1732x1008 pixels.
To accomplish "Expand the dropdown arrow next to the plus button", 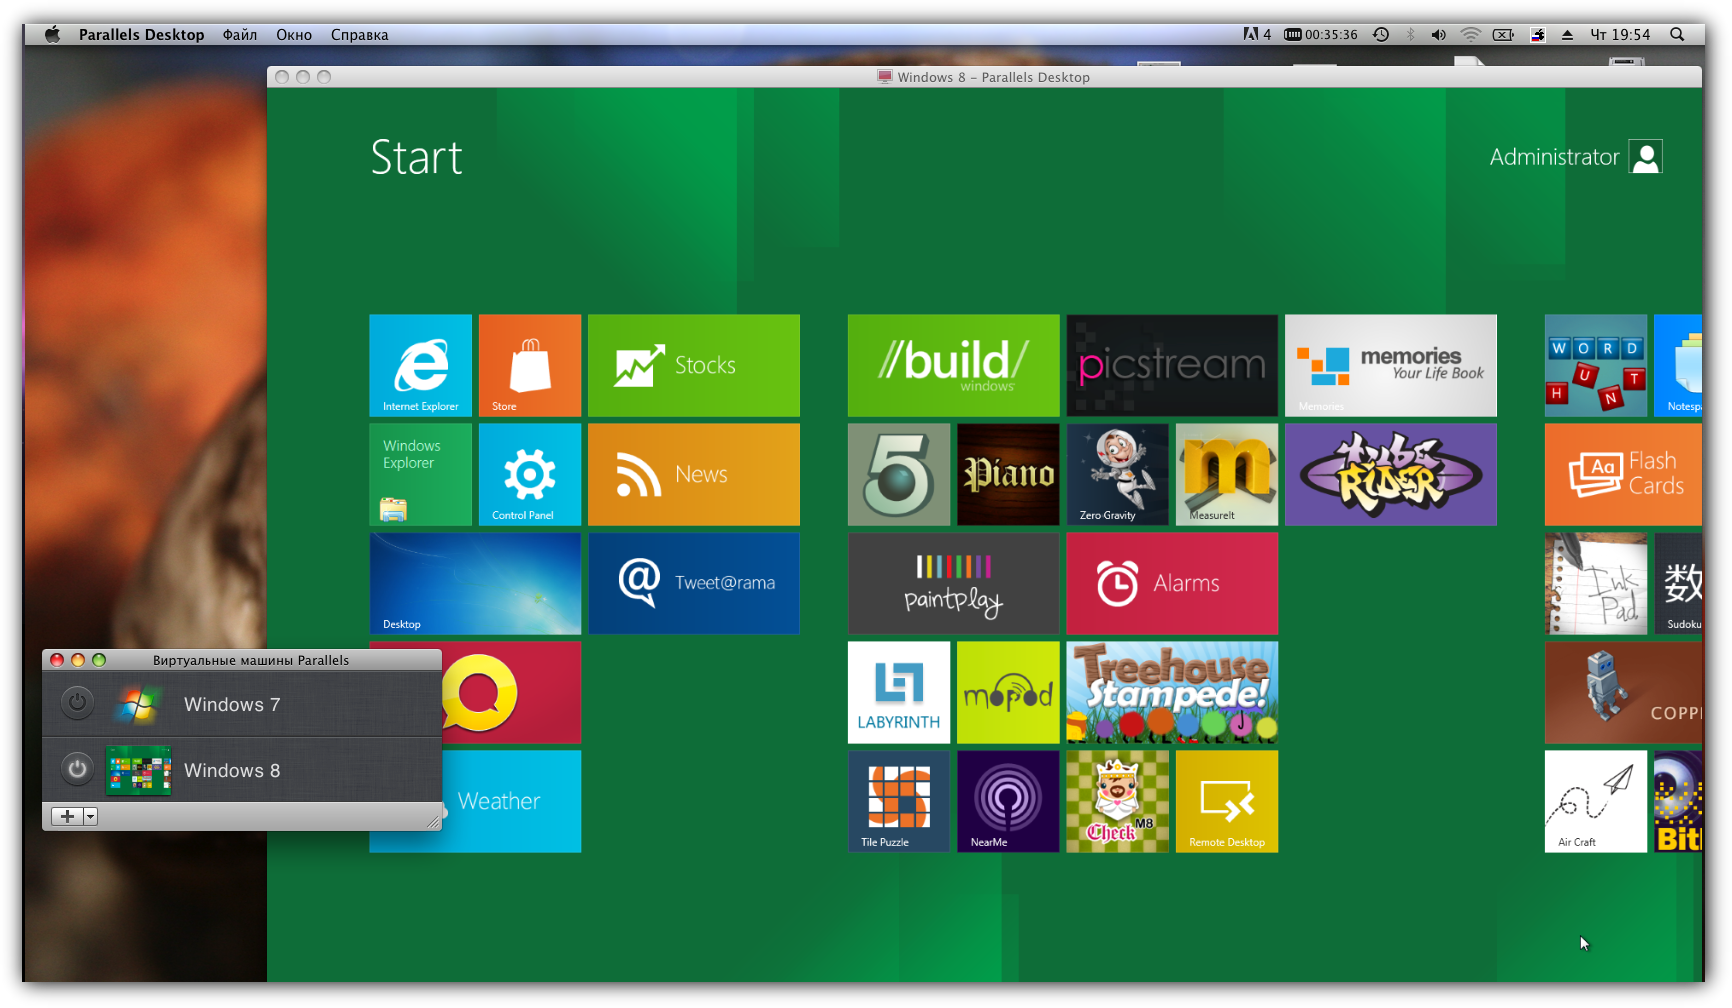I will 90,816.
